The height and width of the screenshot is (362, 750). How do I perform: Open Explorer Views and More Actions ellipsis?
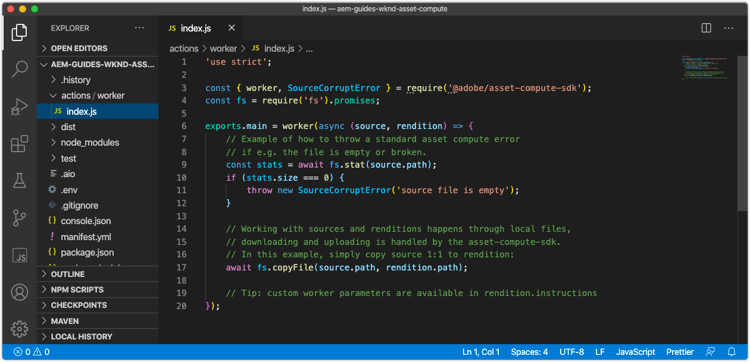click(x=139, y=28)
